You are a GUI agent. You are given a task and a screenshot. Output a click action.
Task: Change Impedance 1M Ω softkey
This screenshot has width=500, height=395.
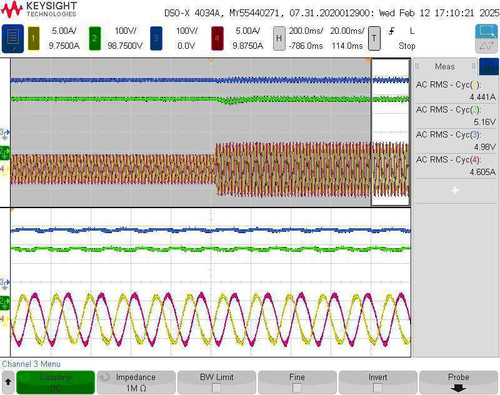(x=136, y=382)
